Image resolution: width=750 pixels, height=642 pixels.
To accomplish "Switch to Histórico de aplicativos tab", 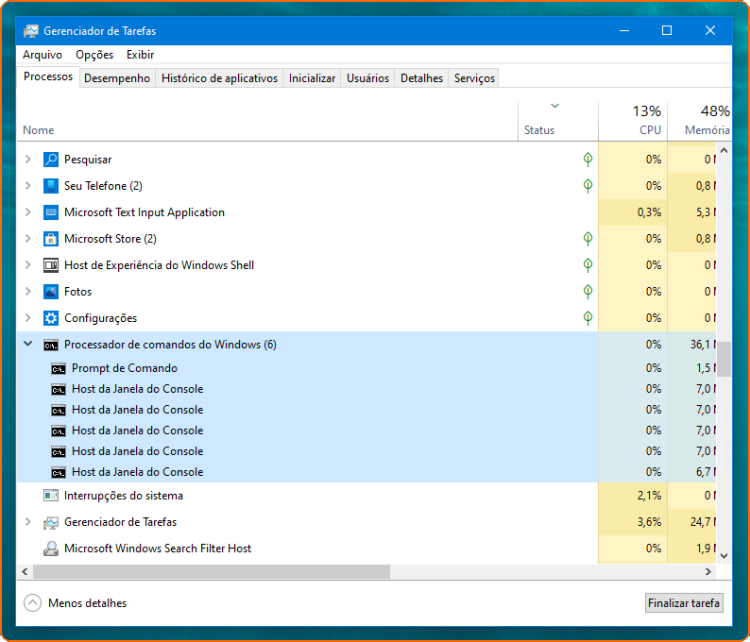I will click(220, 78).
